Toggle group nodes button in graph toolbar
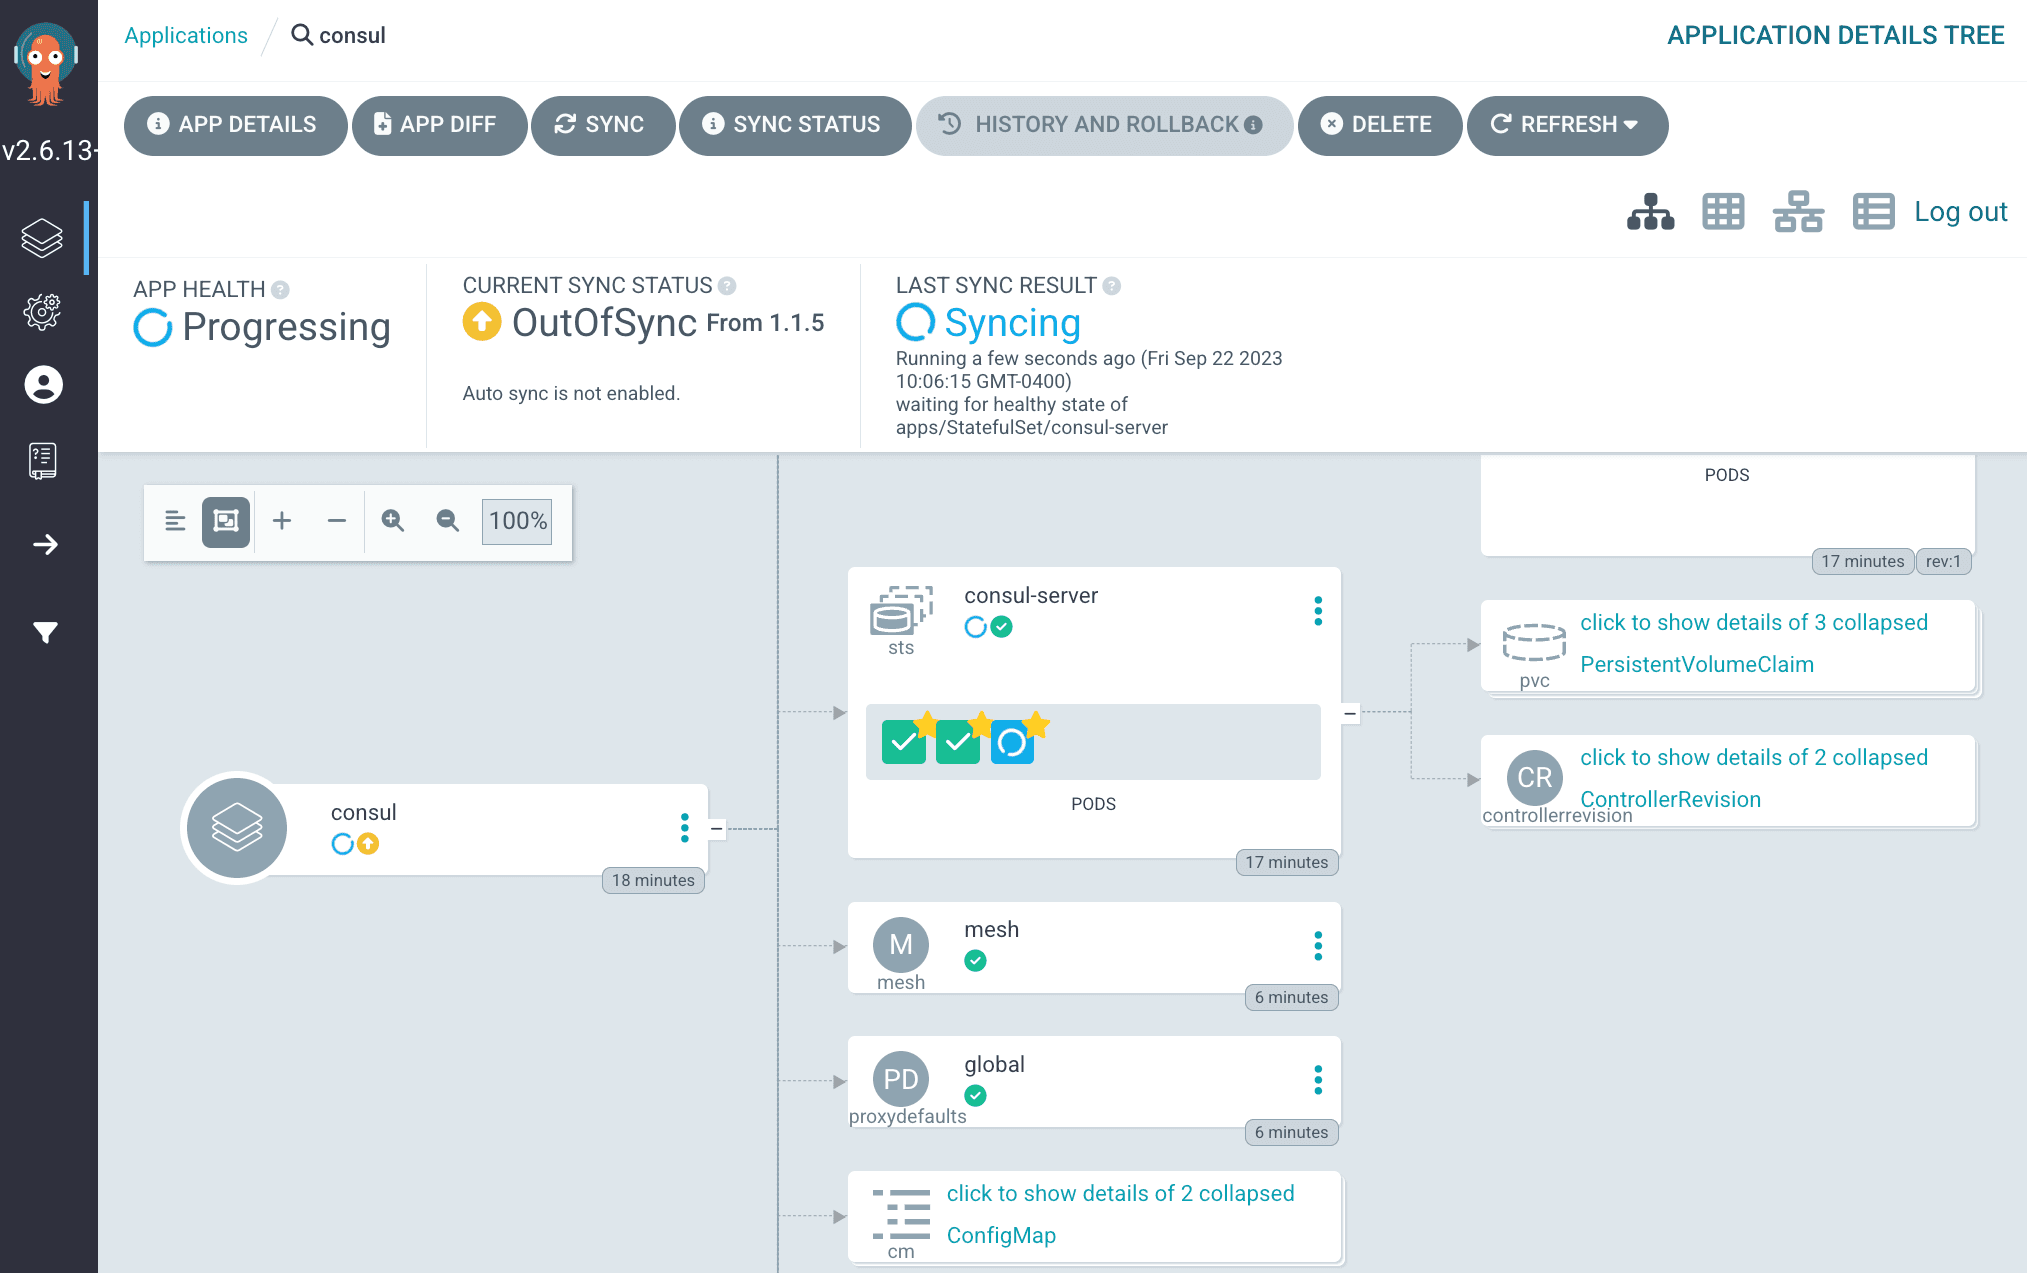The width and height of the screenshot is (2027, 1273). coord(226,521)
